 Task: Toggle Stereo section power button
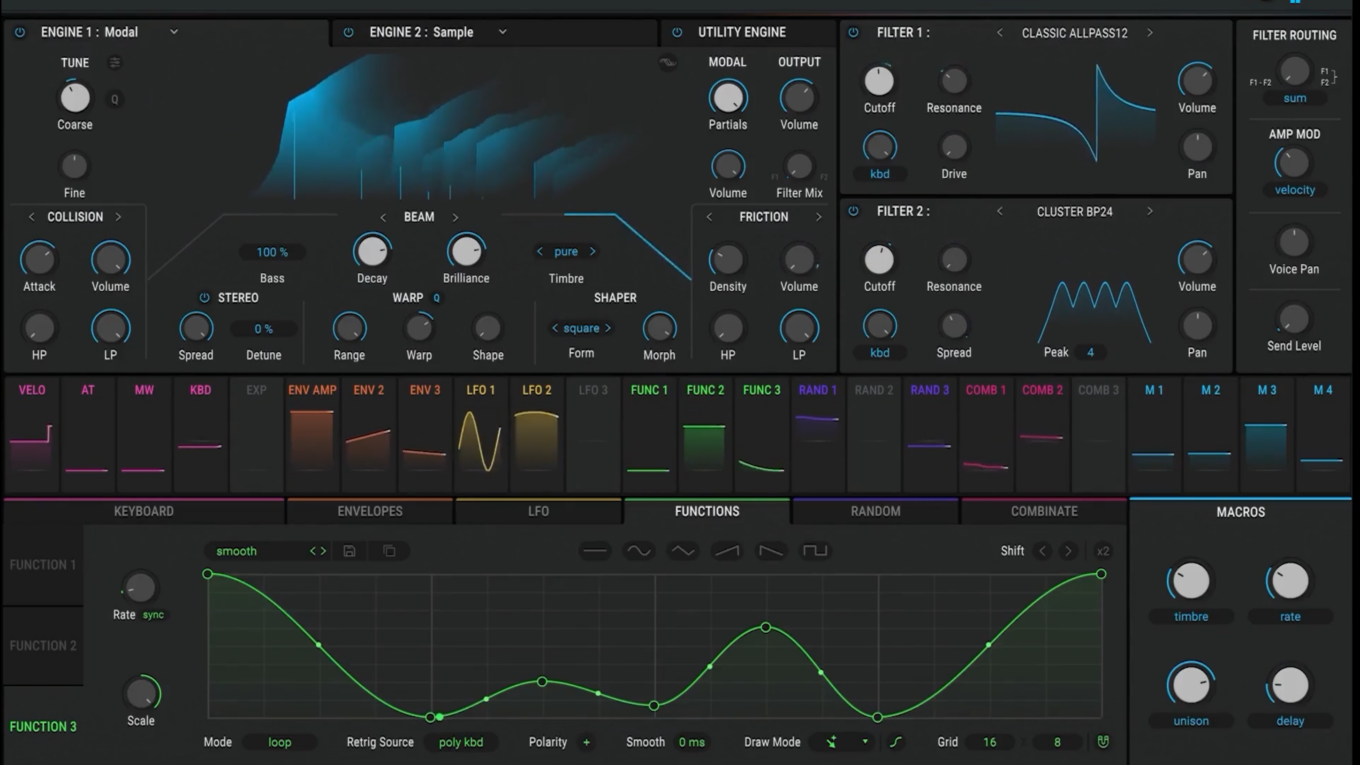[204, 298]
